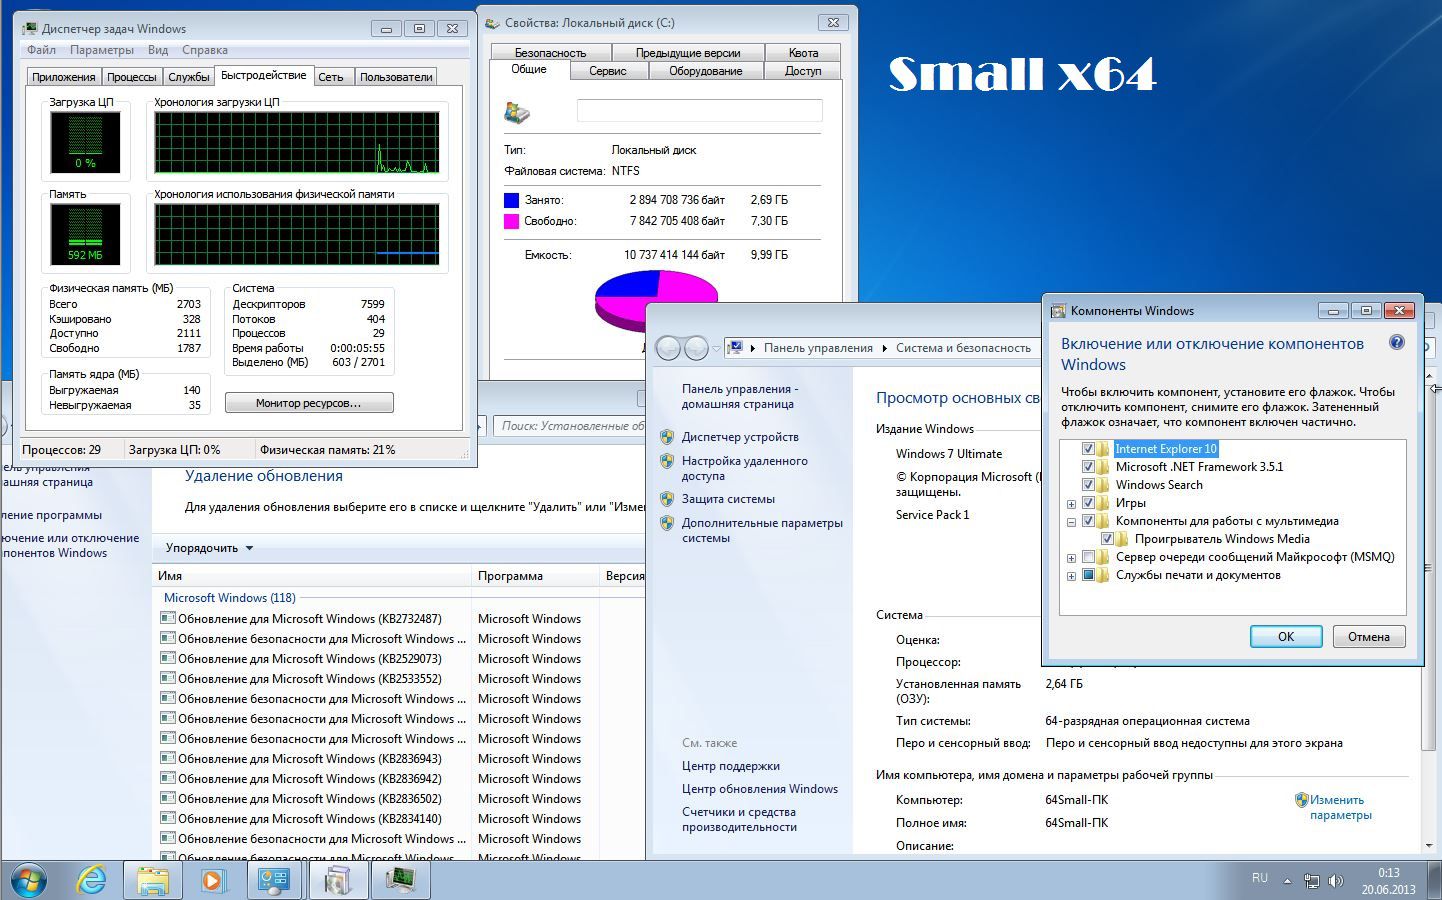The image size is (1442, 900).
Task: Click the installed updates search field
Action: pyautogui.click(x=570, y=426)
